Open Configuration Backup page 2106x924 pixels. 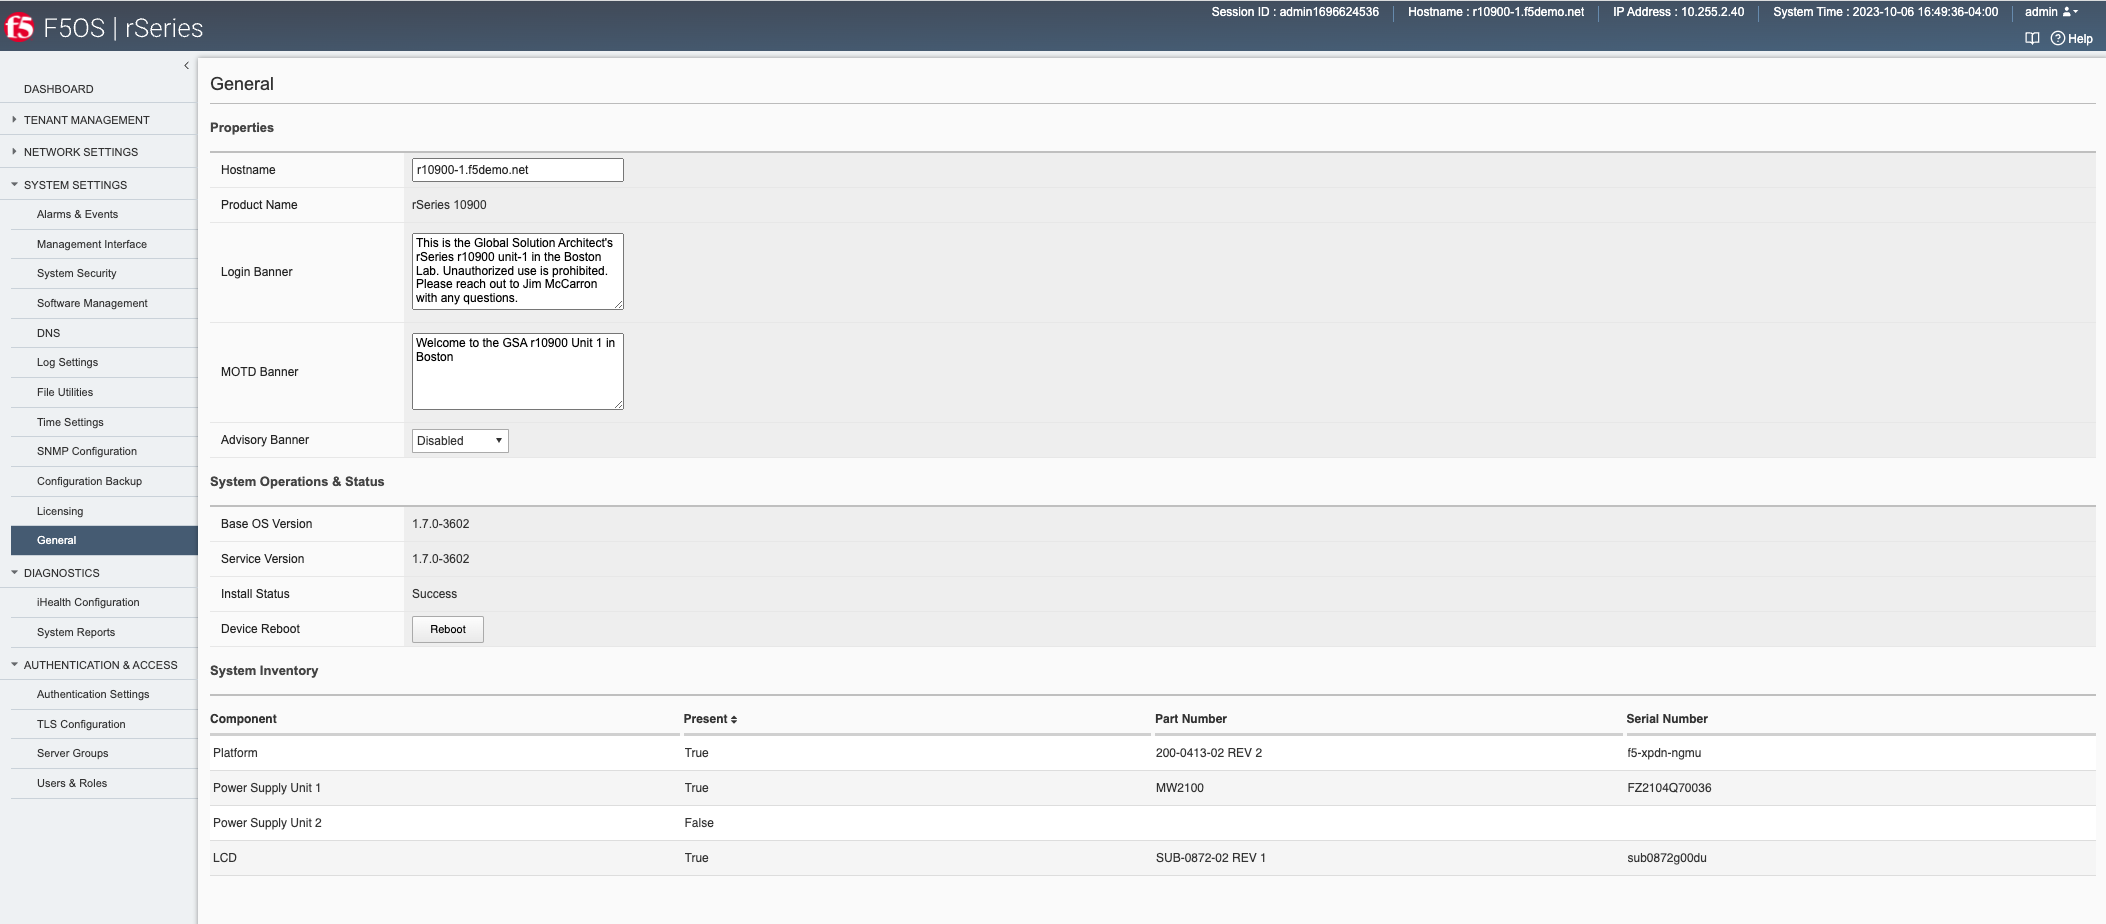(89, 481)
